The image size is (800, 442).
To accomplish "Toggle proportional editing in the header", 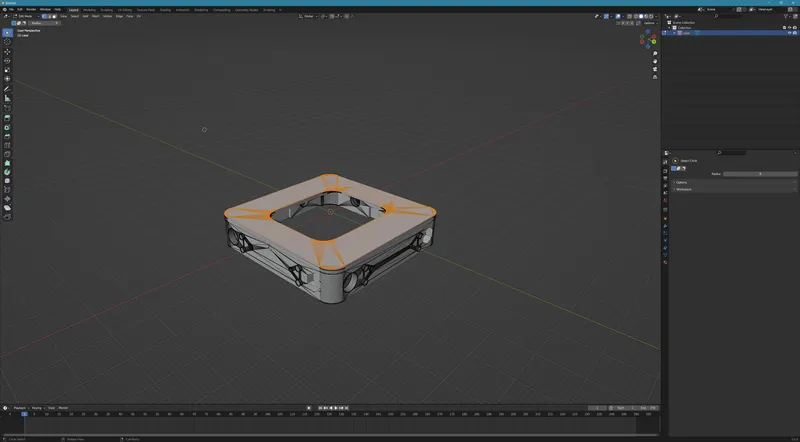I will pos(346,16).
